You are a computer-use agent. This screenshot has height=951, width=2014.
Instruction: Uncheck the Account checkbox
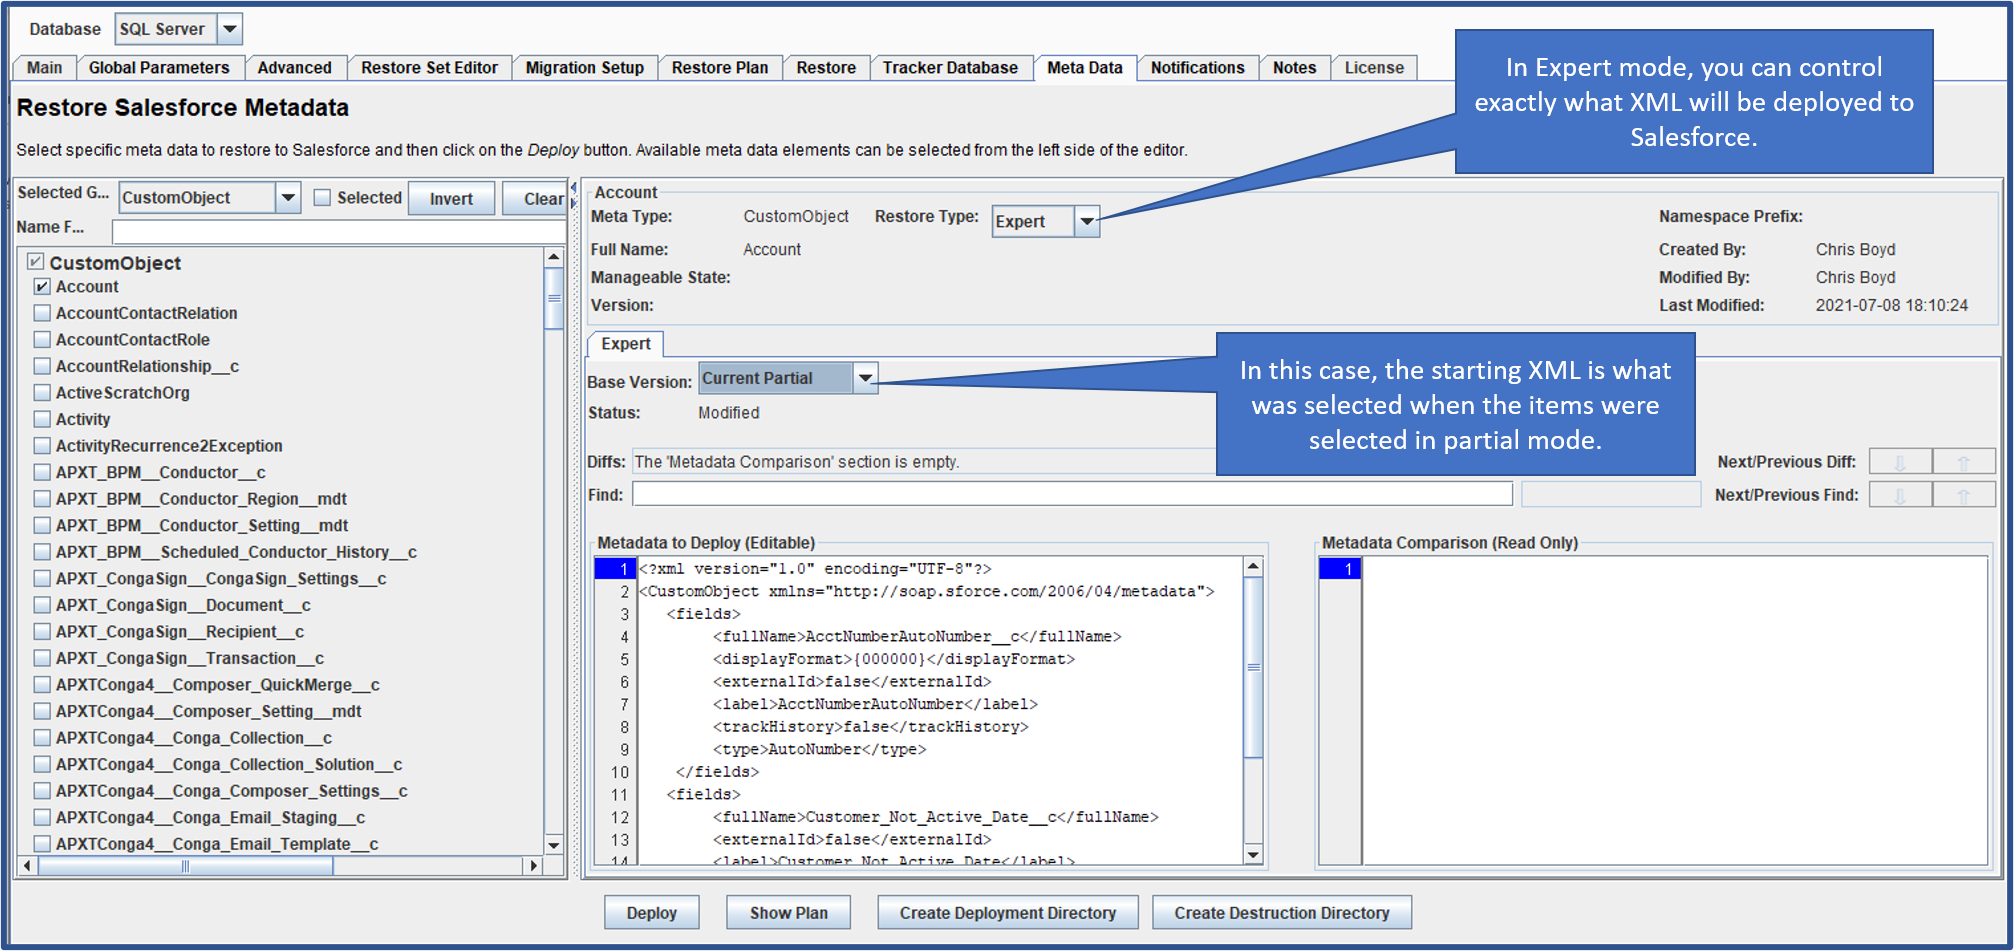click(42, 287)
